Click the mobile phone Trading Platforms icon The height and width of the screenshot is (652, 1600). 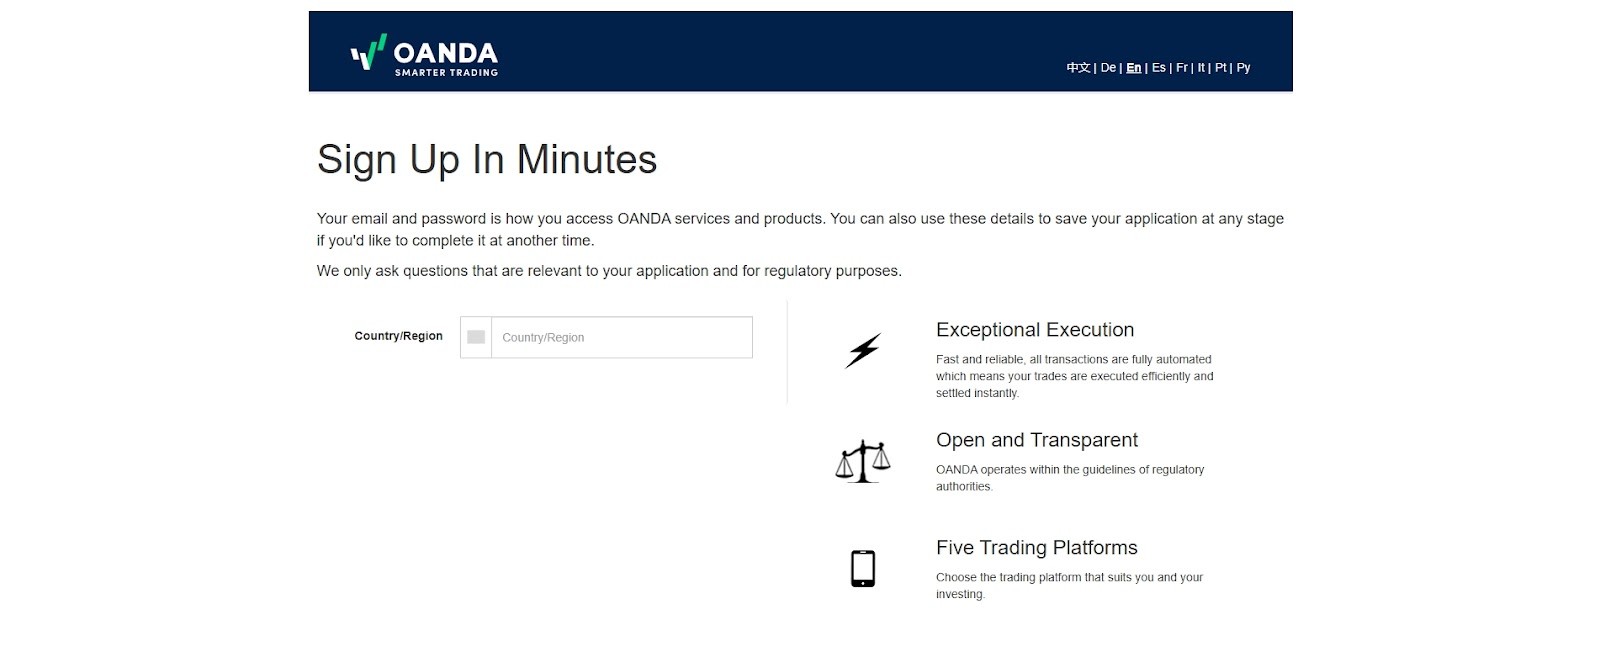point(863,568)
